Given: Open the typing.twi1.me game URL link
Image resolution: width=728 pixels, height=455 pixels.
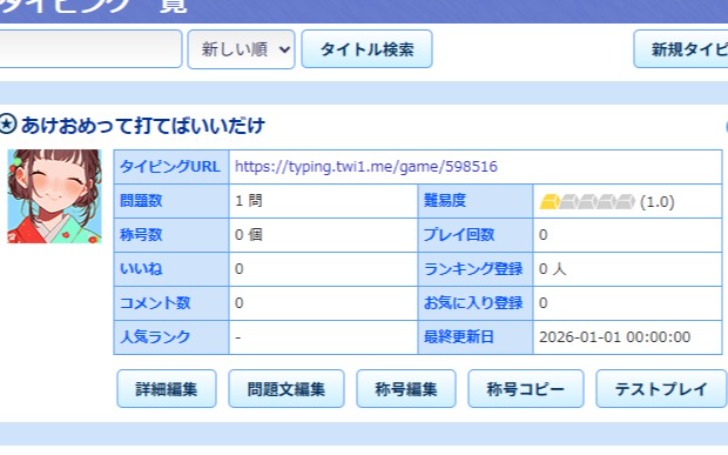Looking at the screenshot, I should pyautogui.click(x=366, y=167).
